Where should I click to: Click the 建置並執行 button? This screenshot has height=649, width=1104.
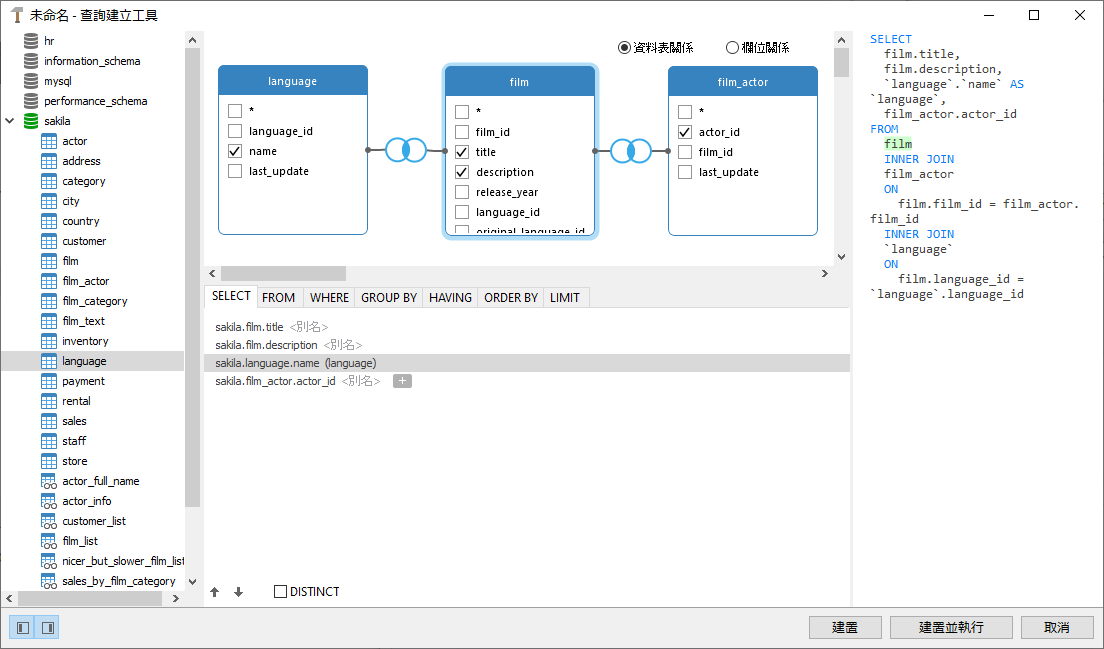pyautogui.click(x=950, y=627)
